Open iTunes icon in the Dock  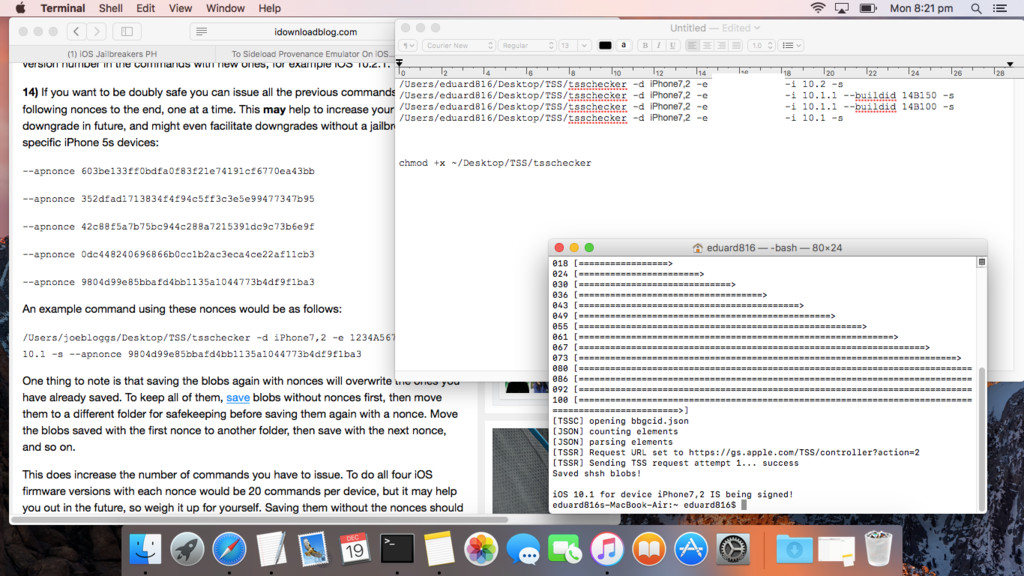pyautogui.click(x=607, y=549)
